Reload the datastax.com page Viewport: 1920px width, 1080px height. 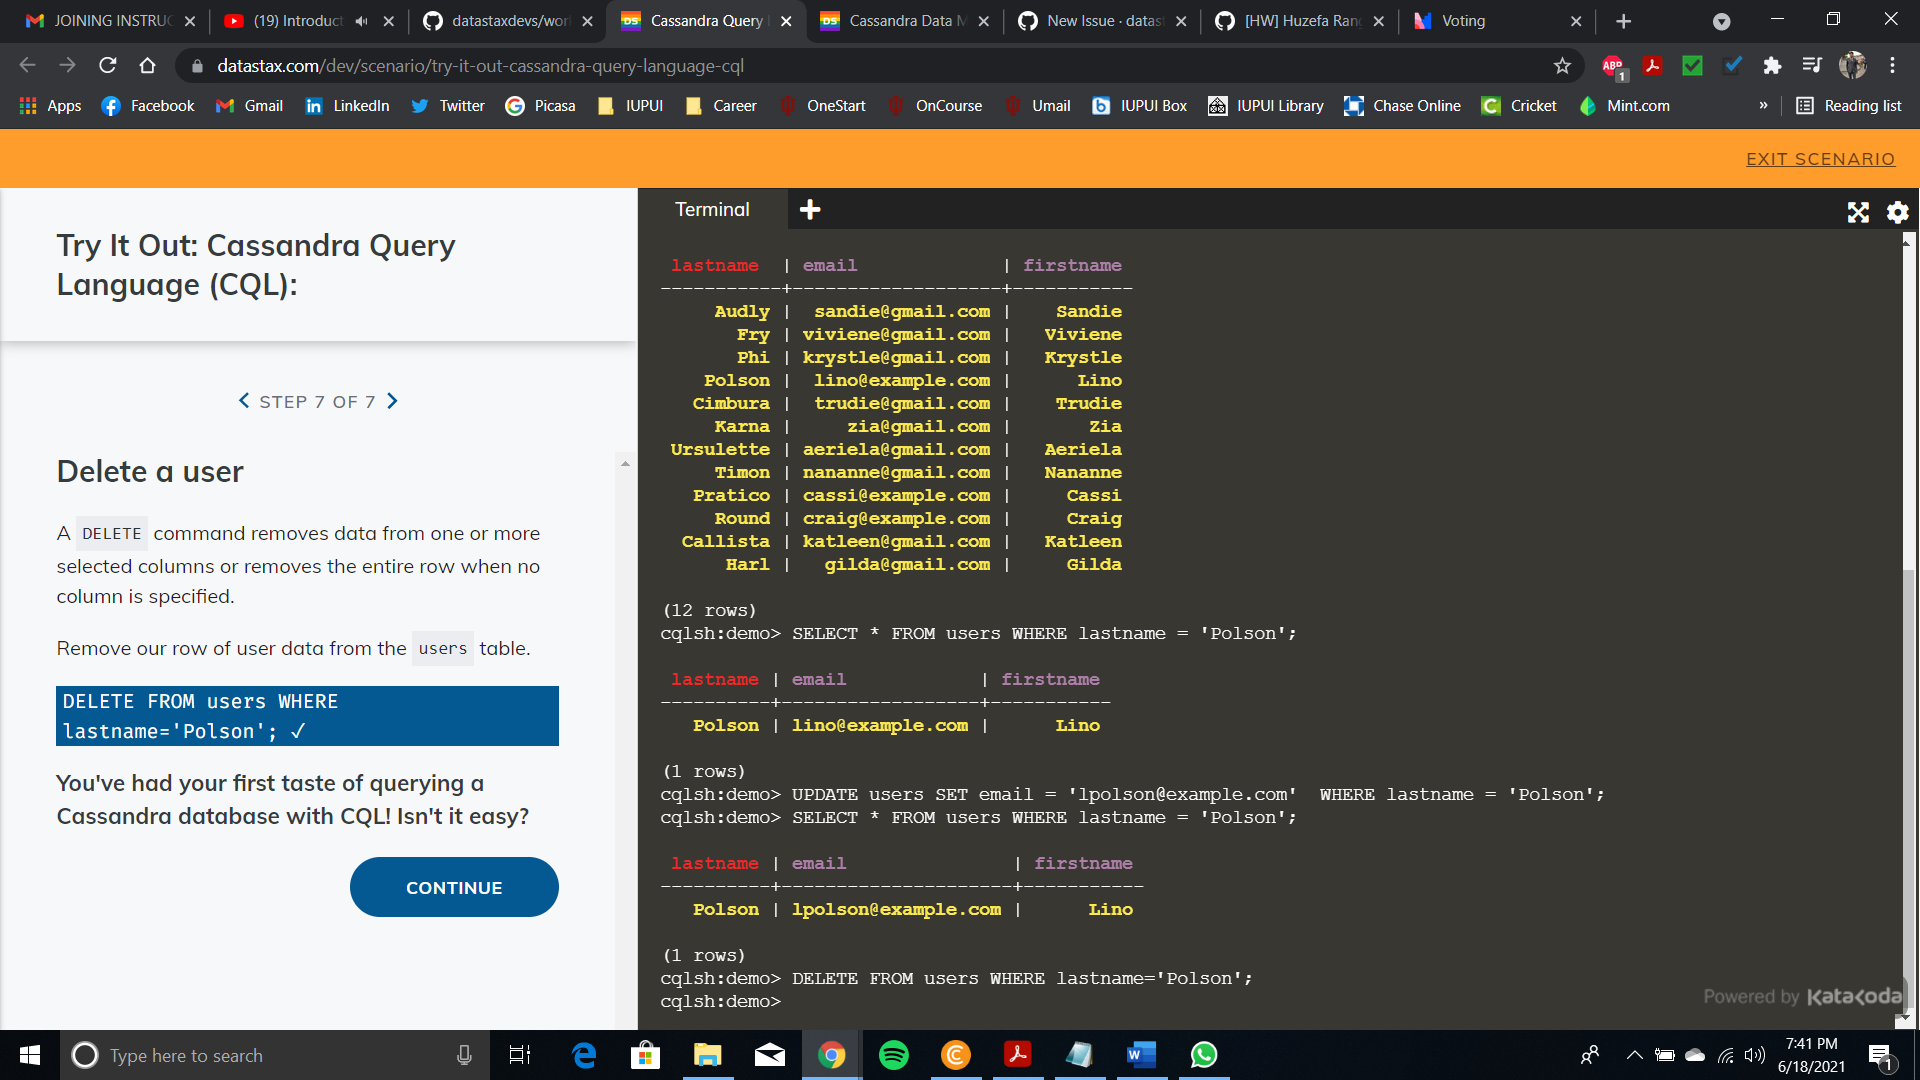108,65
